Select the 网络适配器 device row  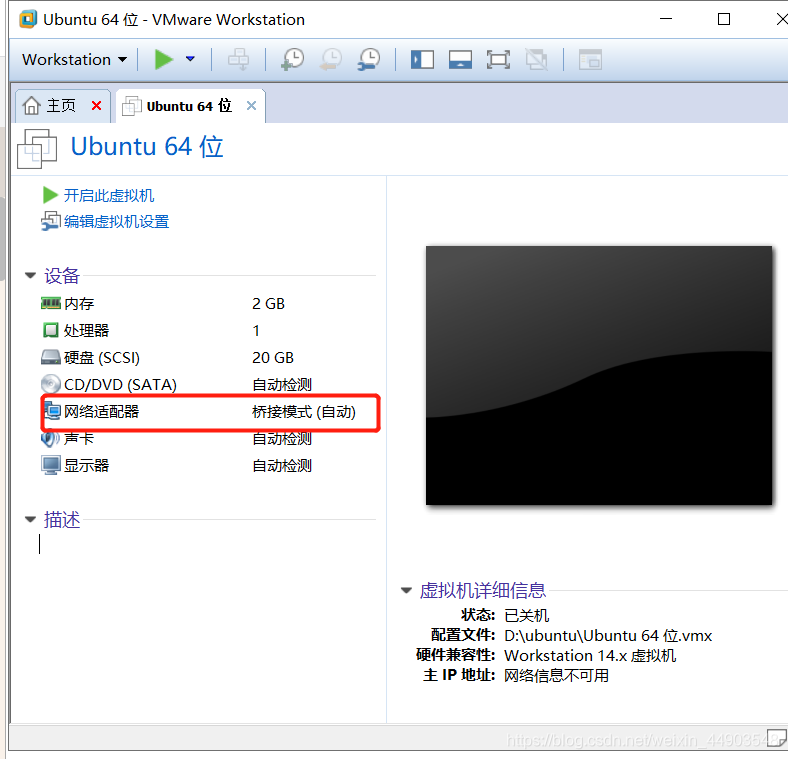pos(208,412)
